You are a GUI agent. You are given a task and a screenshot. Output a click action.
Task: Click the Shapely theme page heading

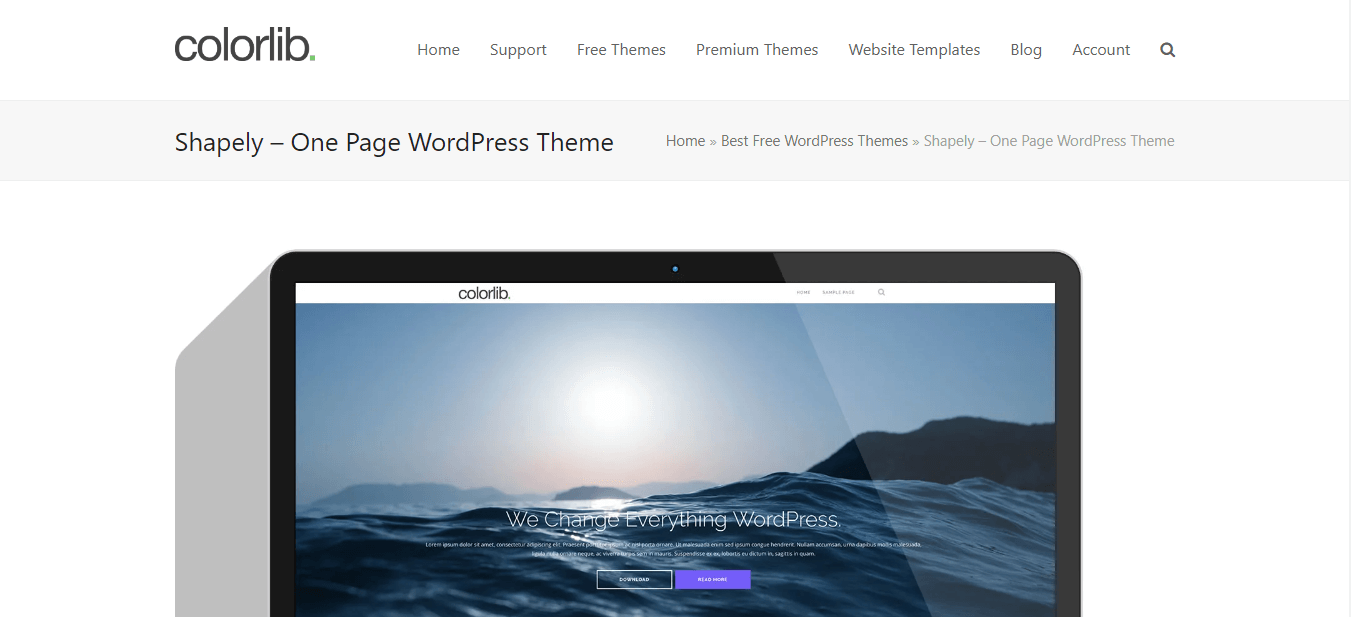[393, 142]
